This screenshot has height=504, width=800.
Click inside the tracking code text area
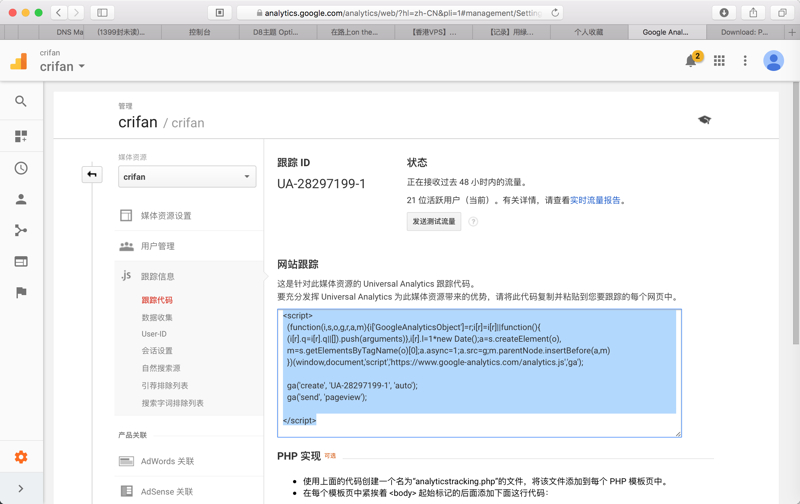479,373
